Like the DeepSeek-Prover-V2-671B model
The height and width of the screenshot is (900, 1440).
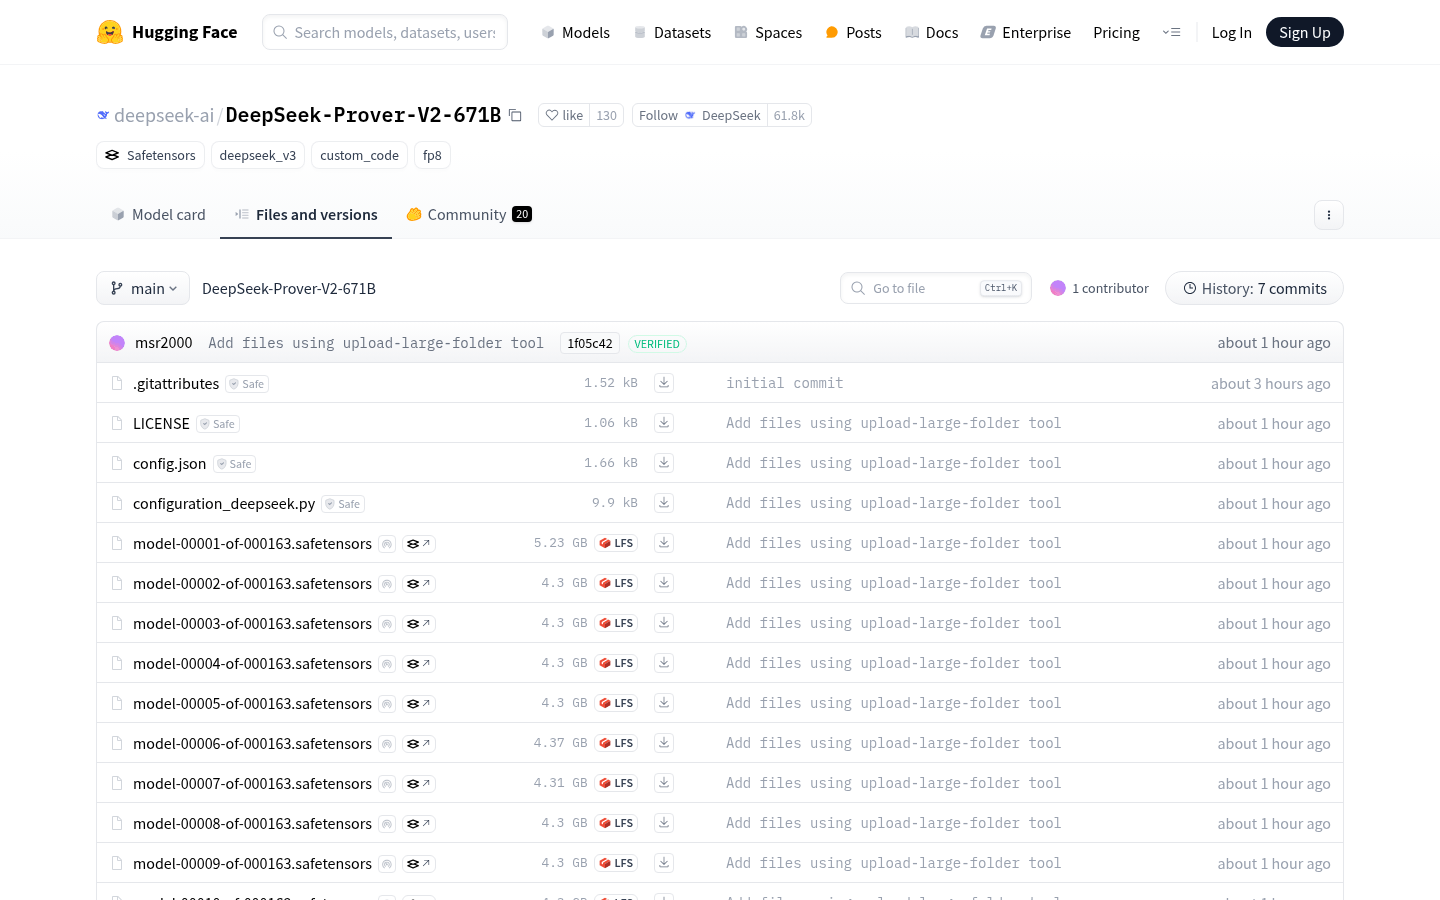[x=564, y=115]
